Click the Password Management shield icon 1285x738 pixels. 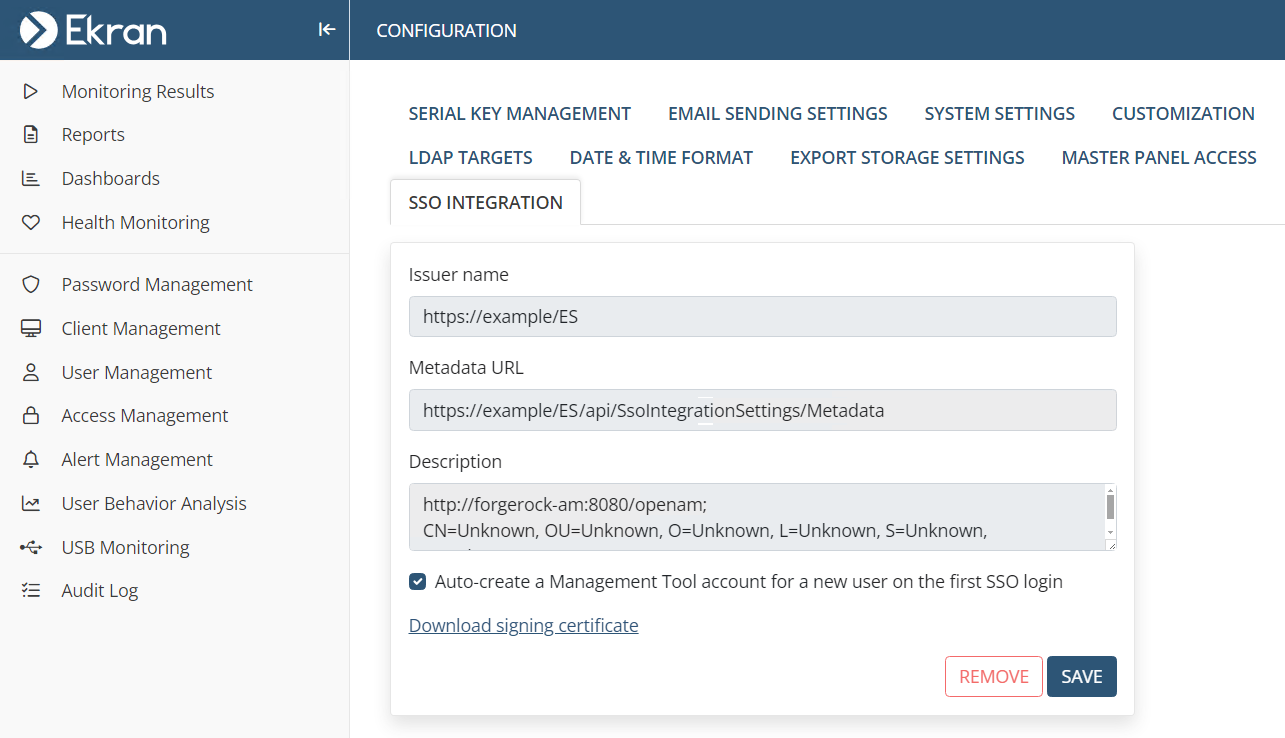(31, 285)
